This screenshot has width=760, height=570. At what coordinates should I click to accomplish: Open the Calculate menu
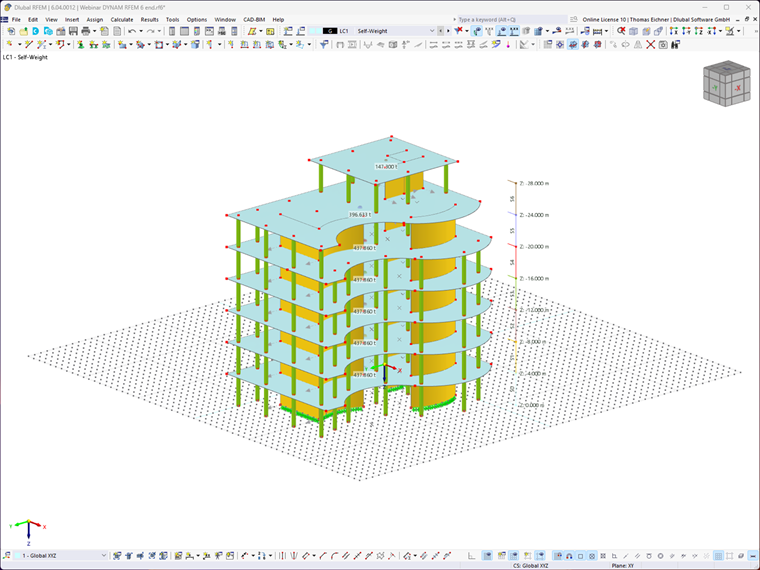click(122, 20)
